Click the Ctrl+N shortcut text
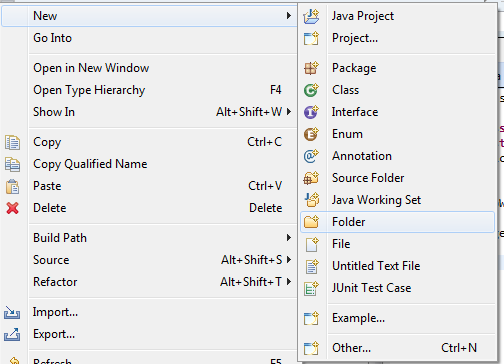 [459, 348]
